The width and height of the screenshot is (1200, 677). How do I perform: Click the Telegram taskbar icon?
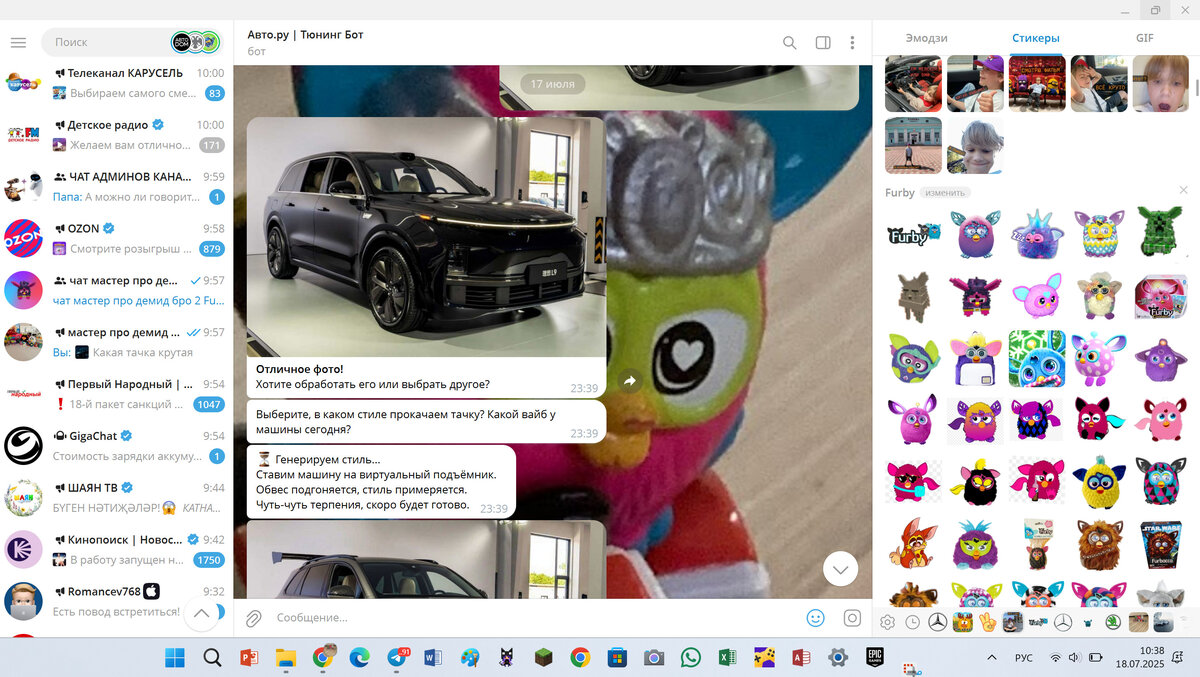pos(397,657)
